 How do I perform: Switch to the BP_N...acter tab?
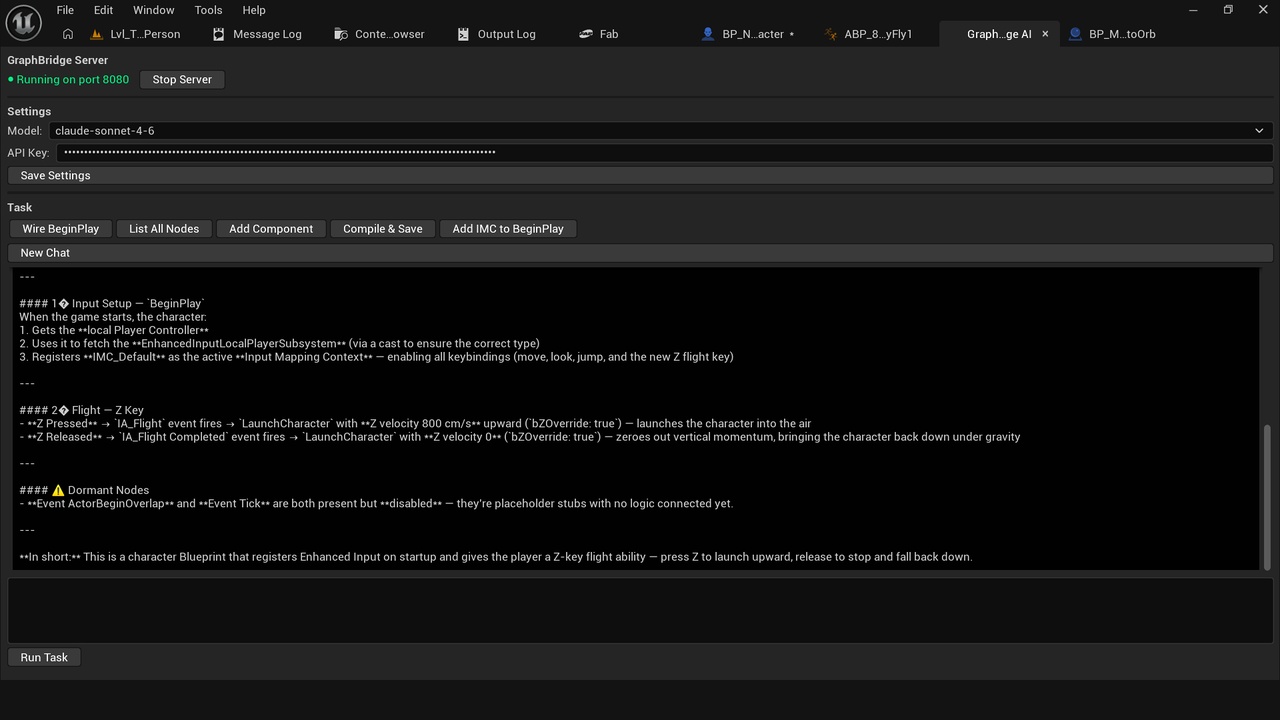click(753, 34)
